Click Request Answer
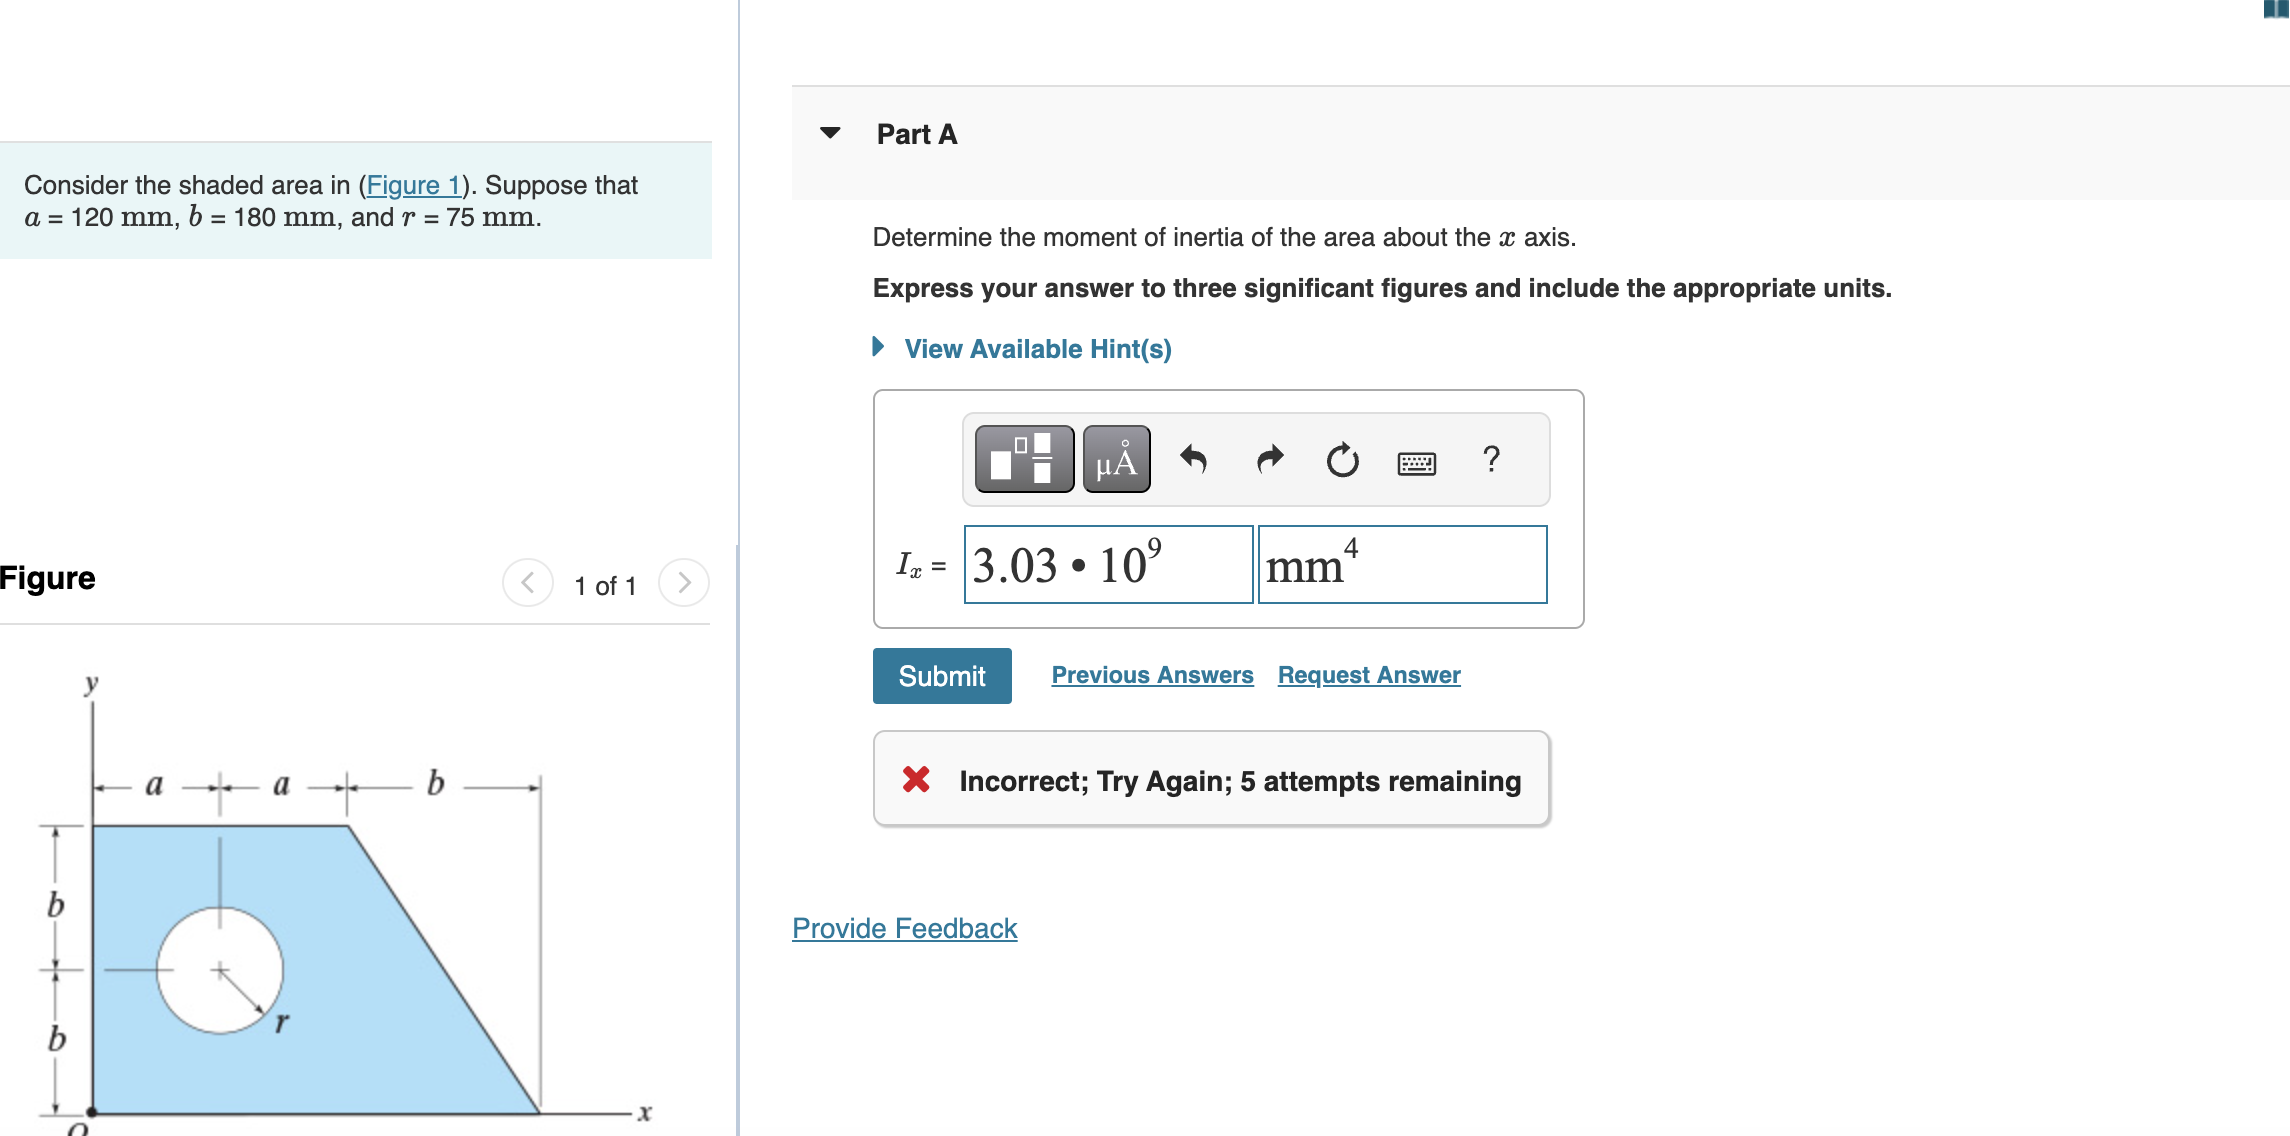This screenshot has width=2290, height=1136. 1368,674
